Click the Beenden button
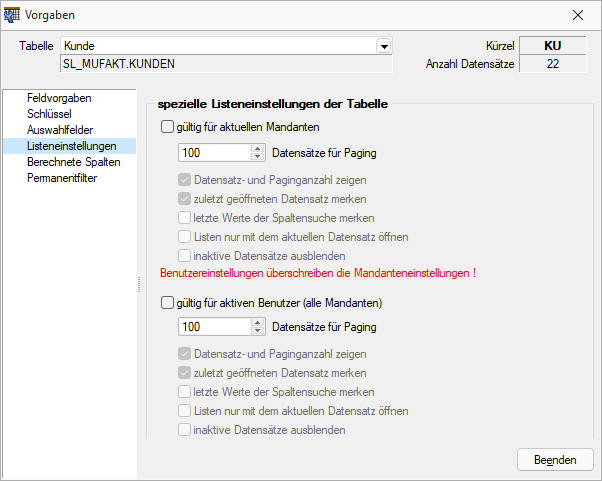 555,460
